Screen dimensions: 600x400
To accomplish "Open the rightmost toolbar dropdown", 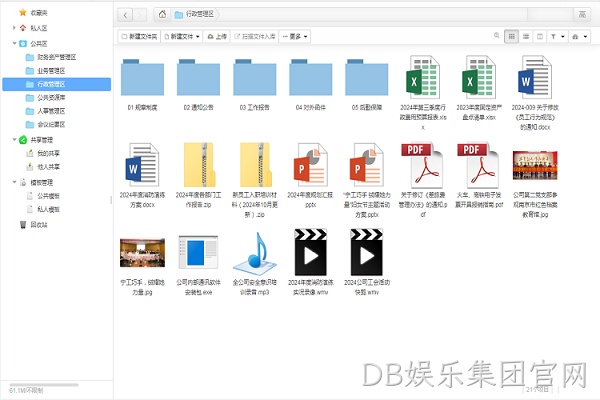I will [579, 36].
